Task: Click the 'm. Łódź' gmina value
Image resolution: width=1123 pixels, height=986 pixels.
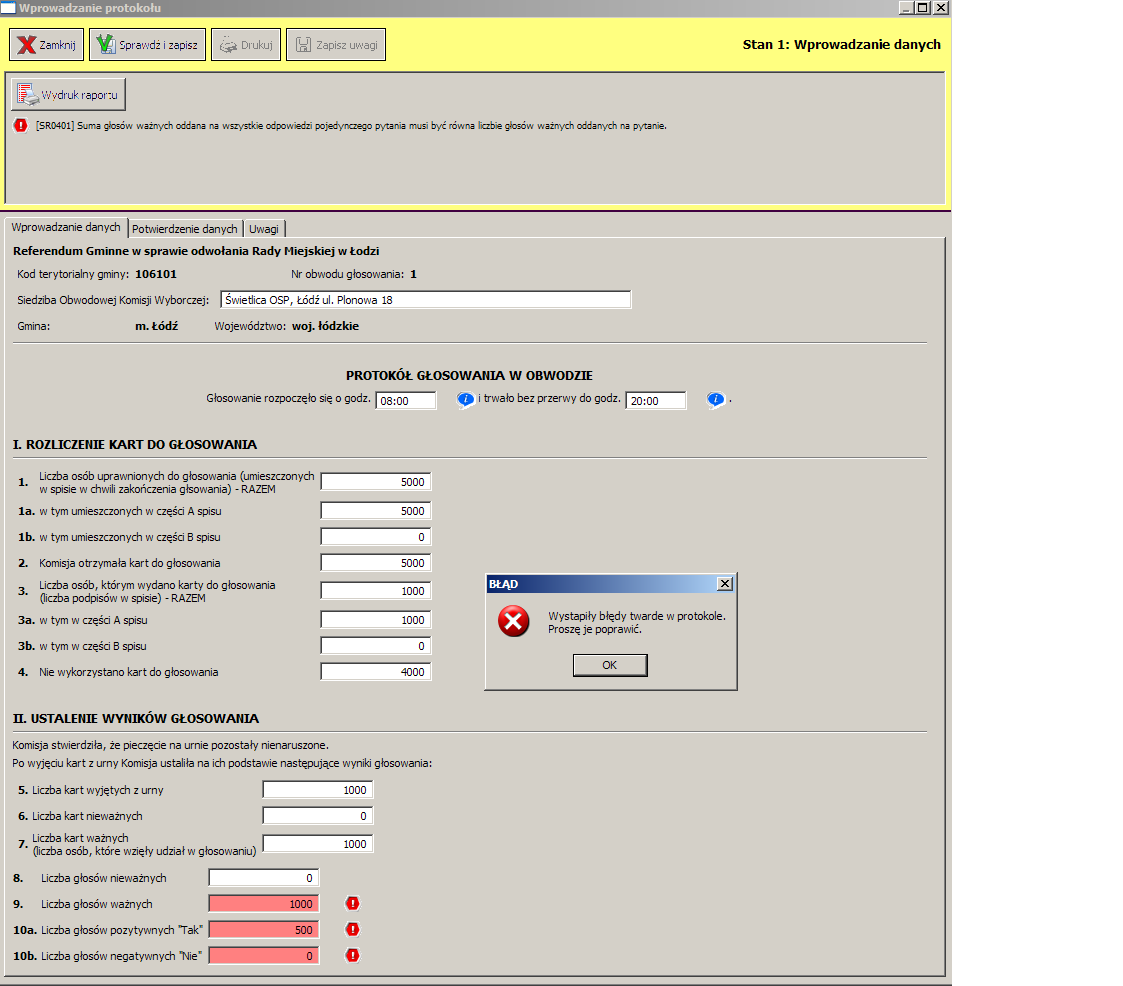Action: 157,326
